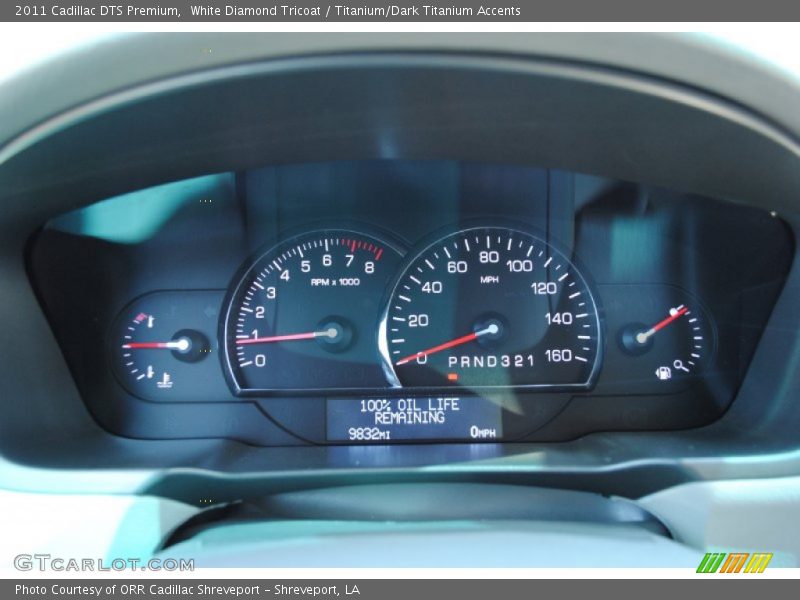Click the fuel gauge full marker symbol
The height and width of the screenshot is (600, 800).
click(x=673, y=311)
